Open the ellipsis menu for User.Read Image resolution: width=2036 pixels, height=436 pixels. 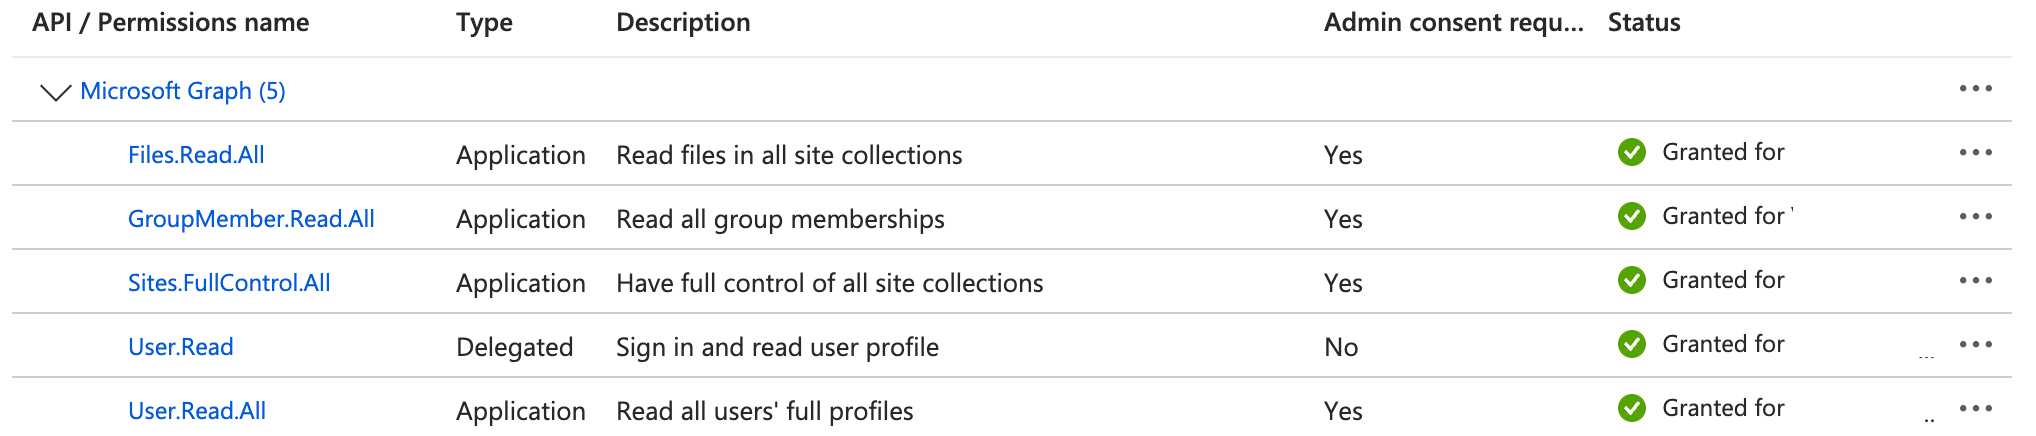pyautogui.click(x=1975, y=345)
